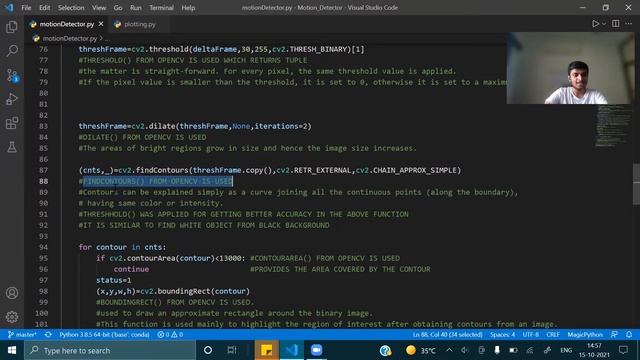Image resolution: width=640 pixels, height=360 pixels.
Task: Open Zoom from the taskbar
Action: click(x=316, y=350)
